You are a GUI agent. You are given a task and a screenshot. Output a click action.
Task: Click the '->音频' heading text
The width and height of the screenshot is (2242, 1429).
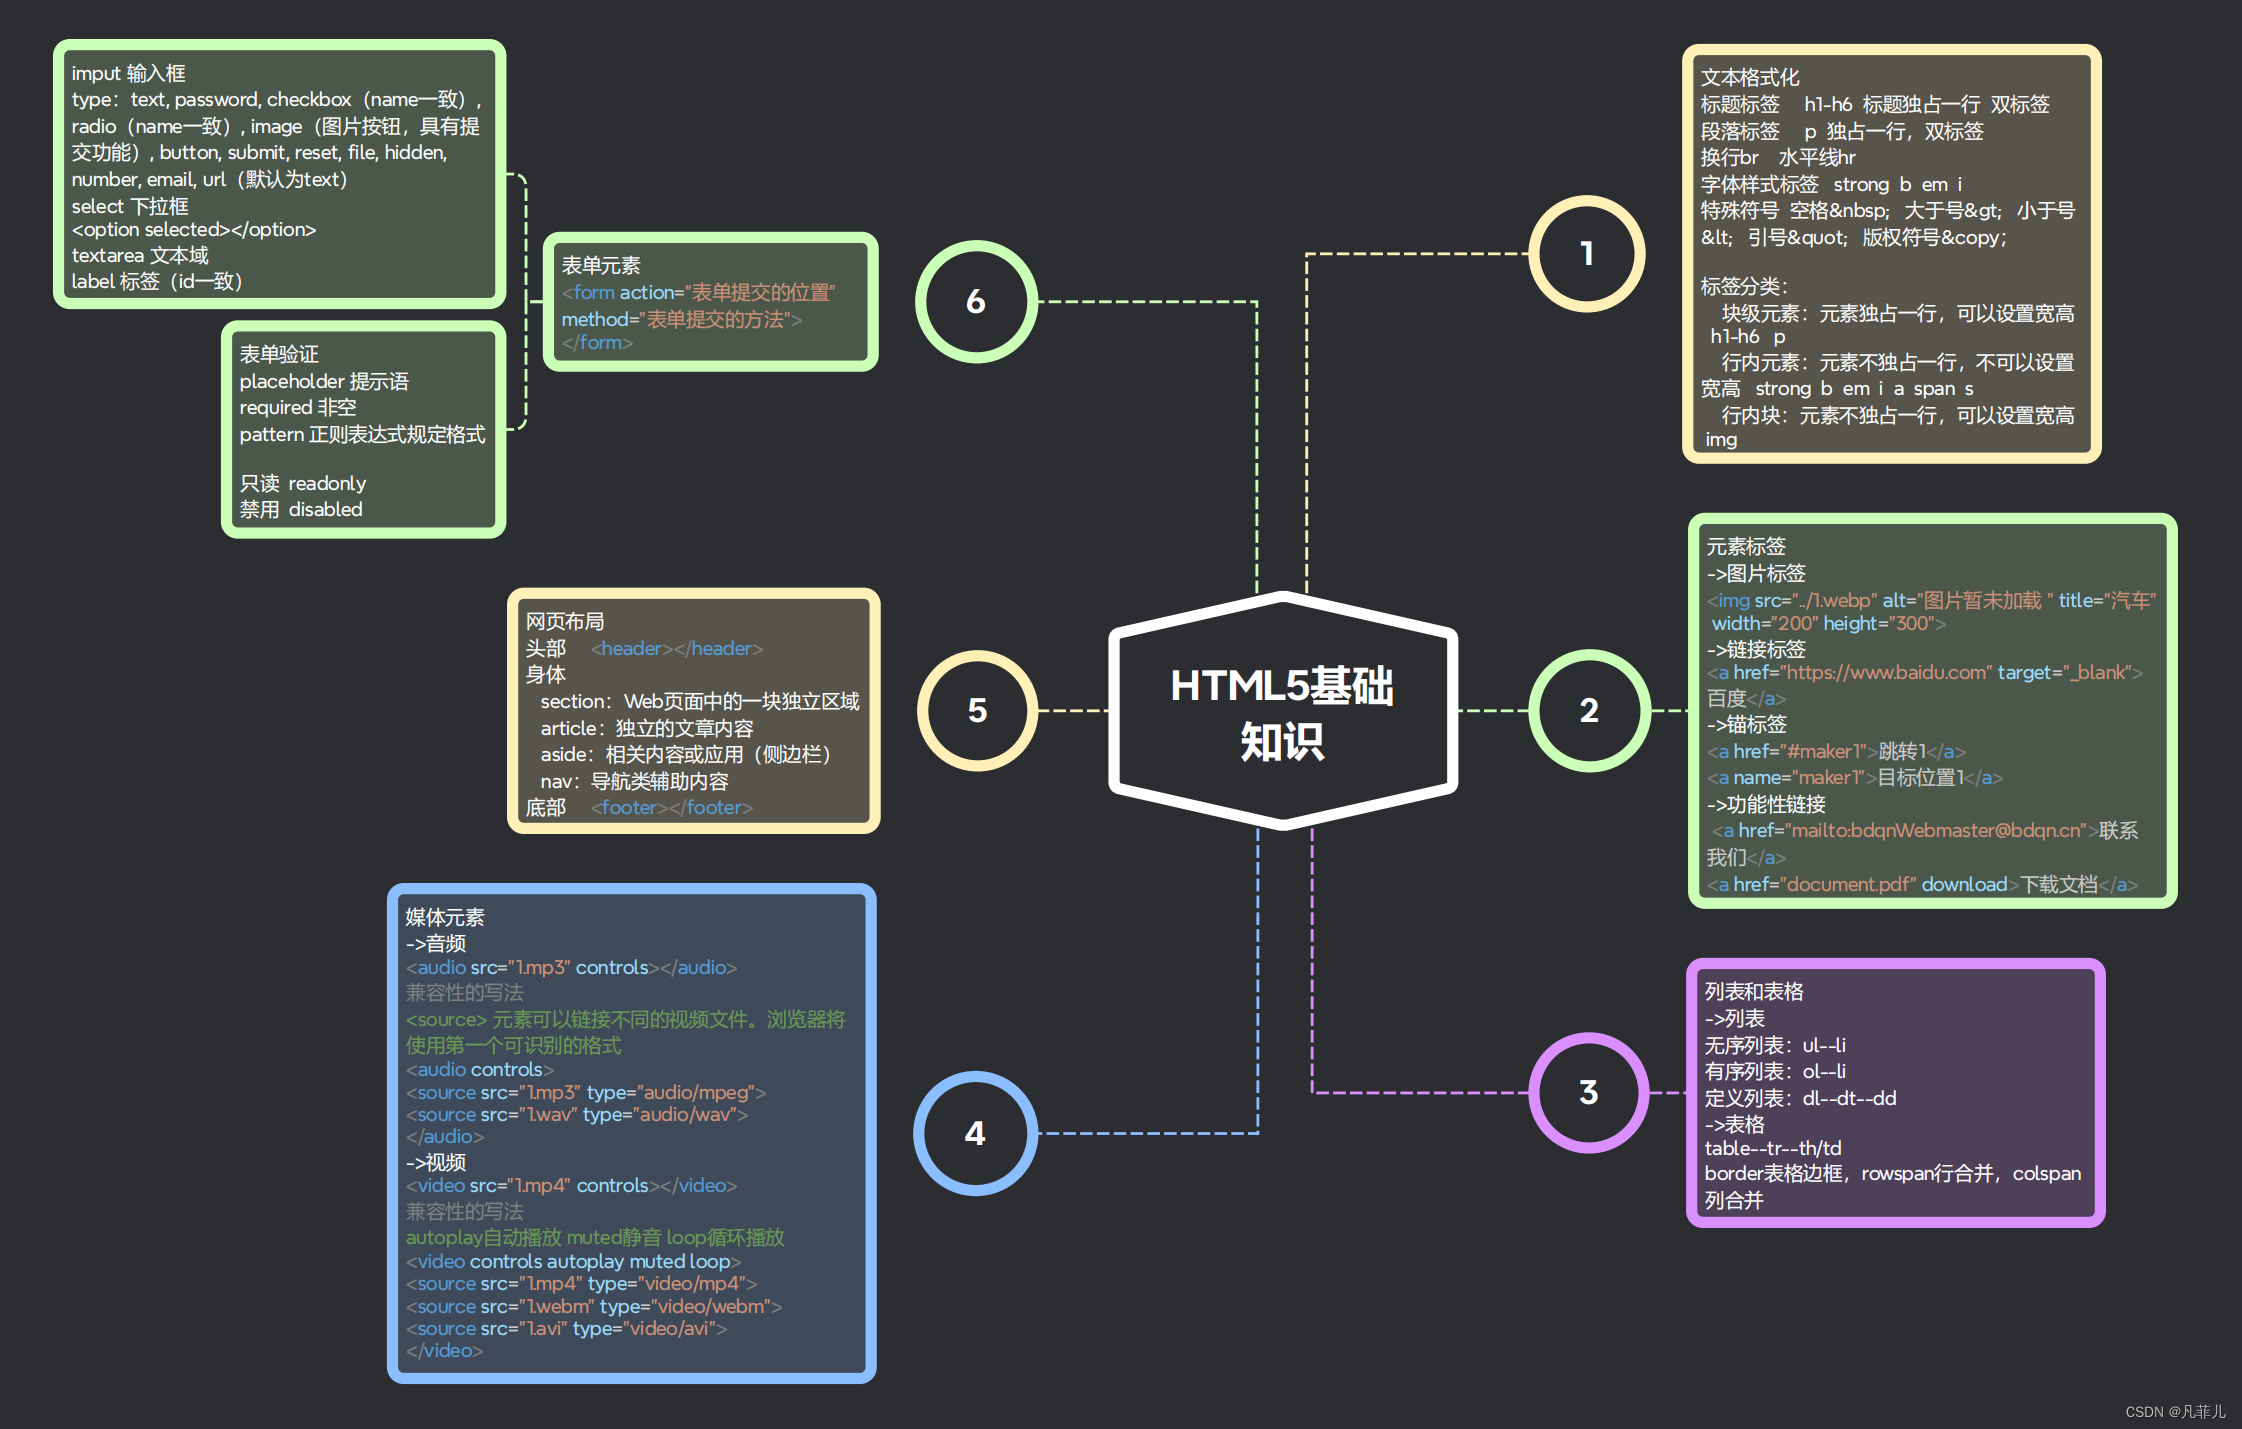tap(436, 944)
